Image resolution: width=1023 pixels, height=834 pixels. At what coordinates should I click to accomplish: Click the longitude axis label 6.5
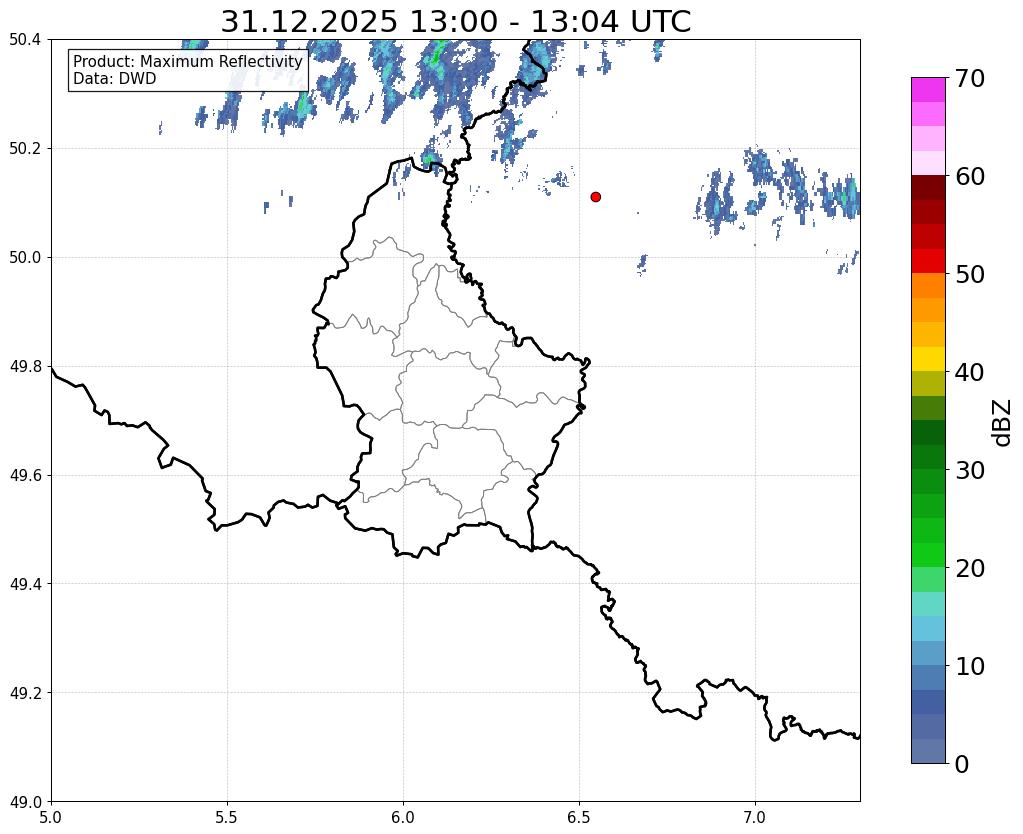click(579, 818)
